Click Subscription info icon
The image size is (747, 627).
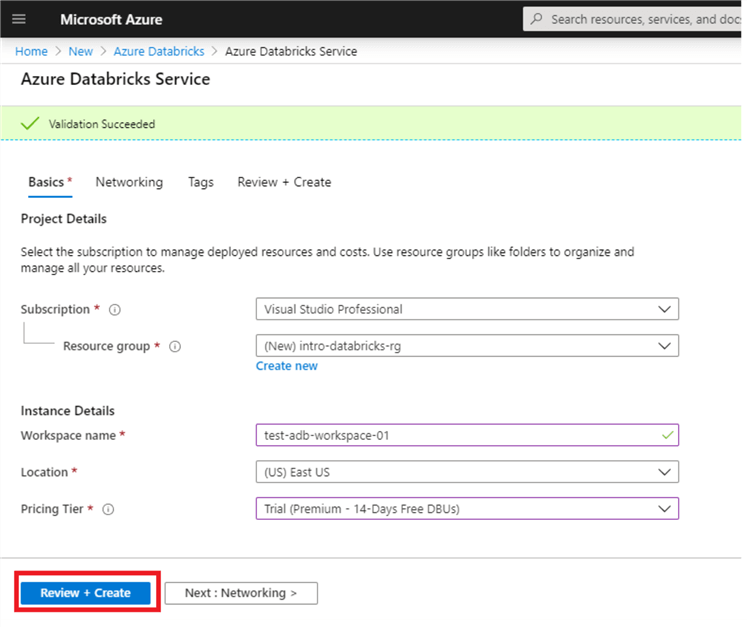[x=115, y=310]
